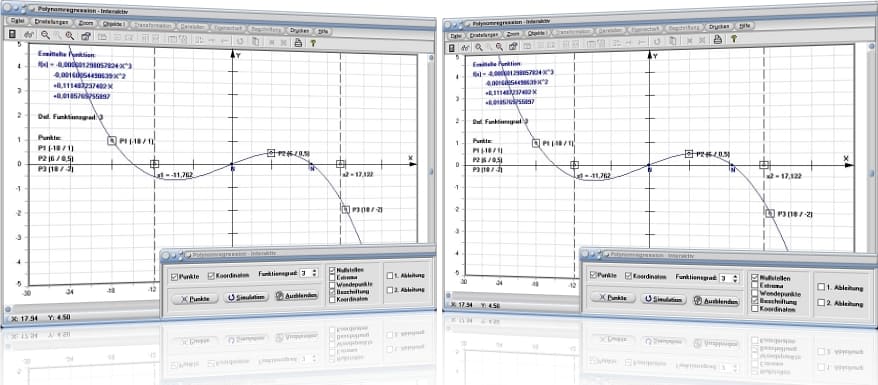Viewport: 878px width, 385px height.
Task: Click the red magnifier zoom icon, right window
Action: click(x=499, y=46)
